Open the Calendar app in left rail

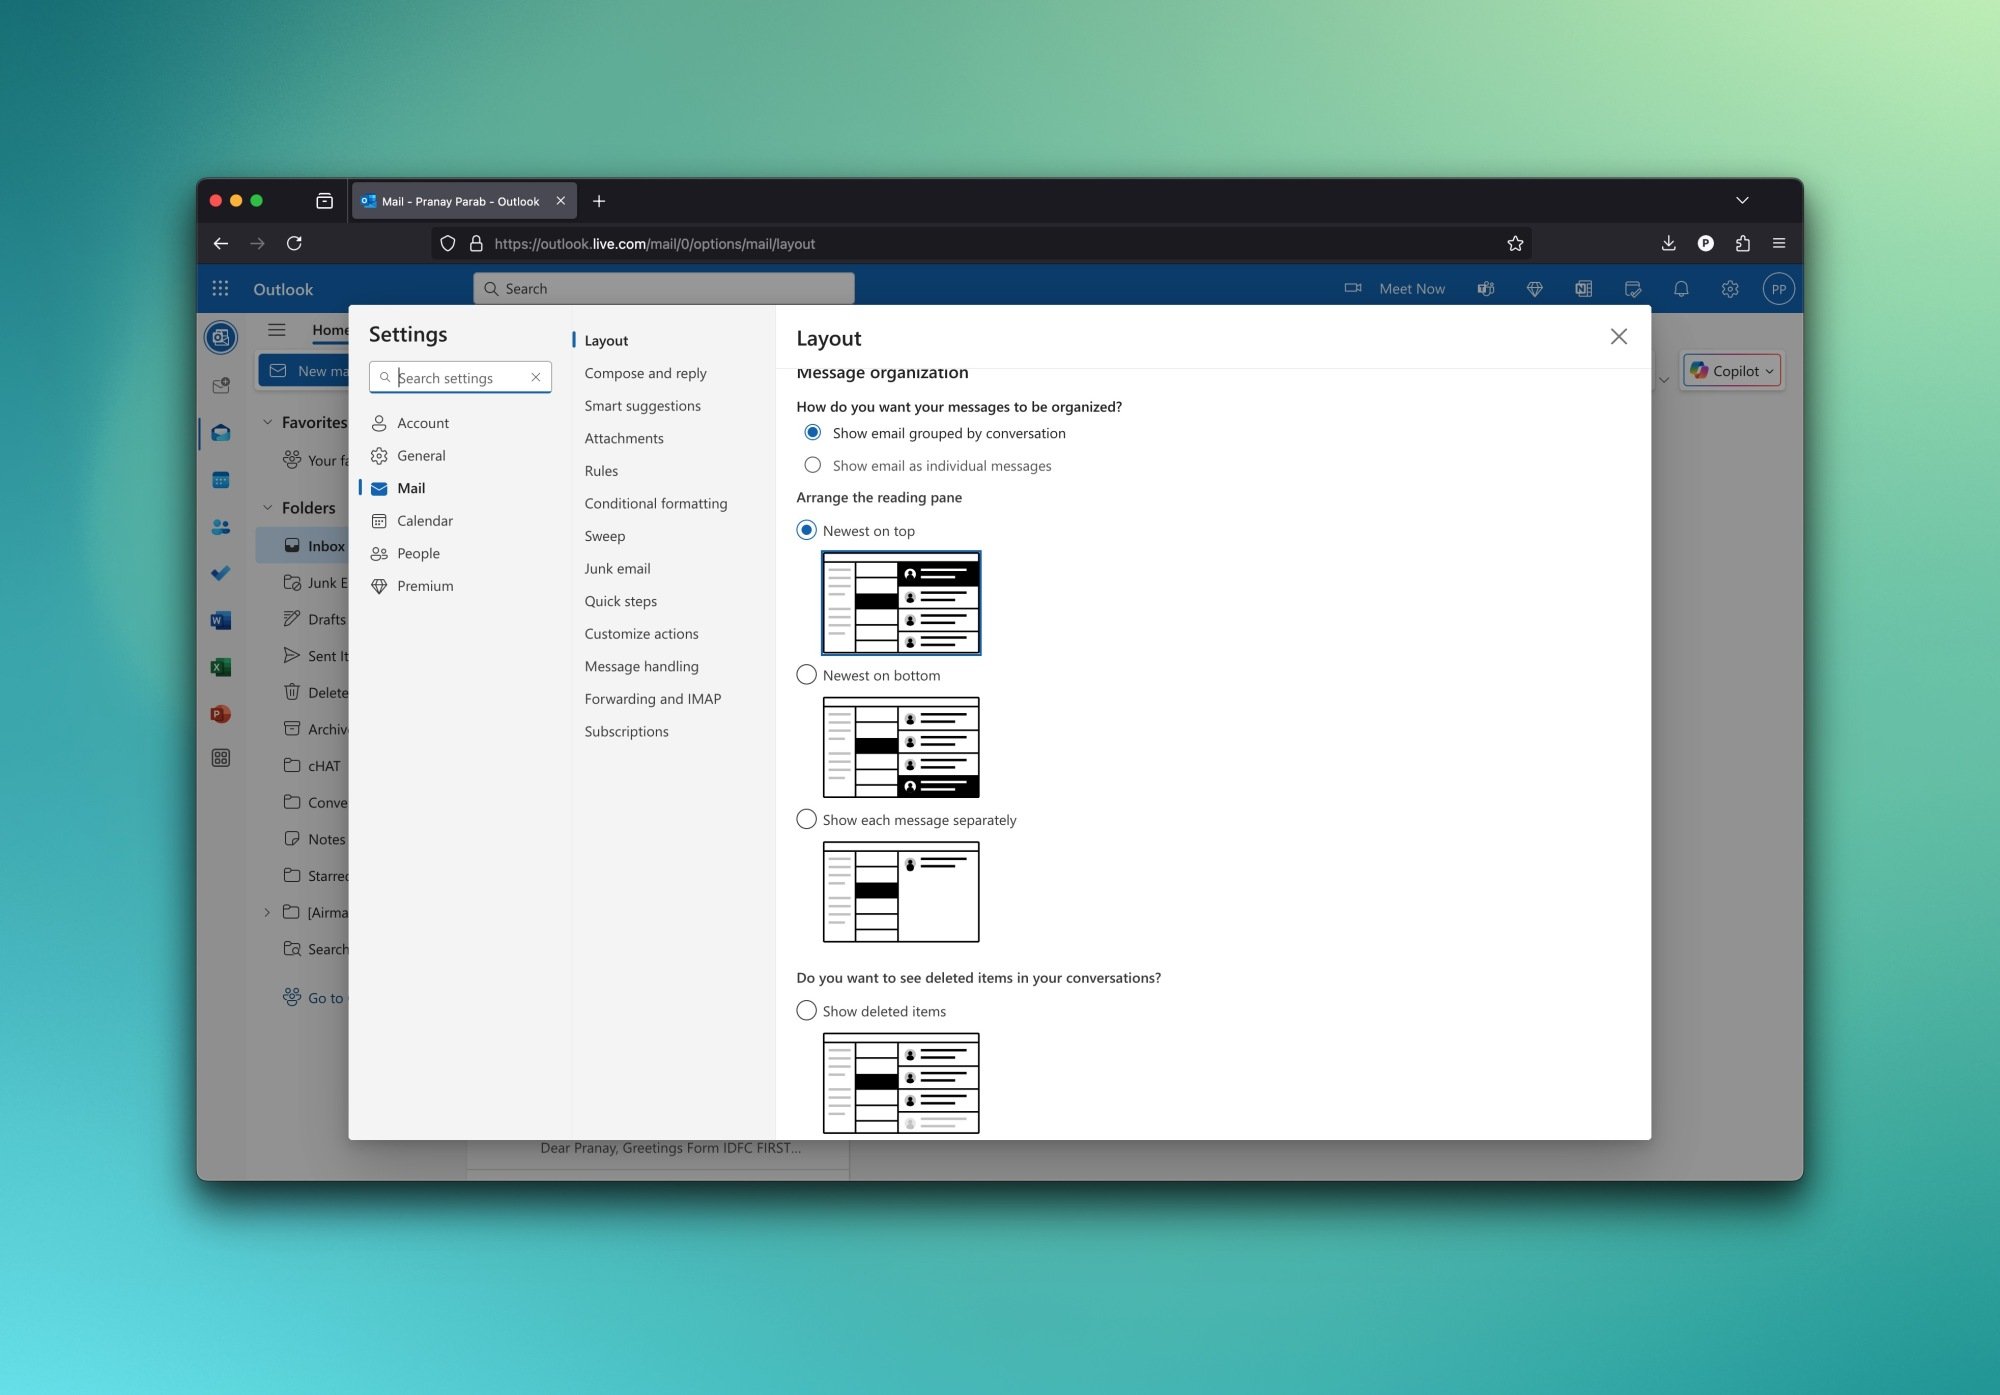(221, 480)
